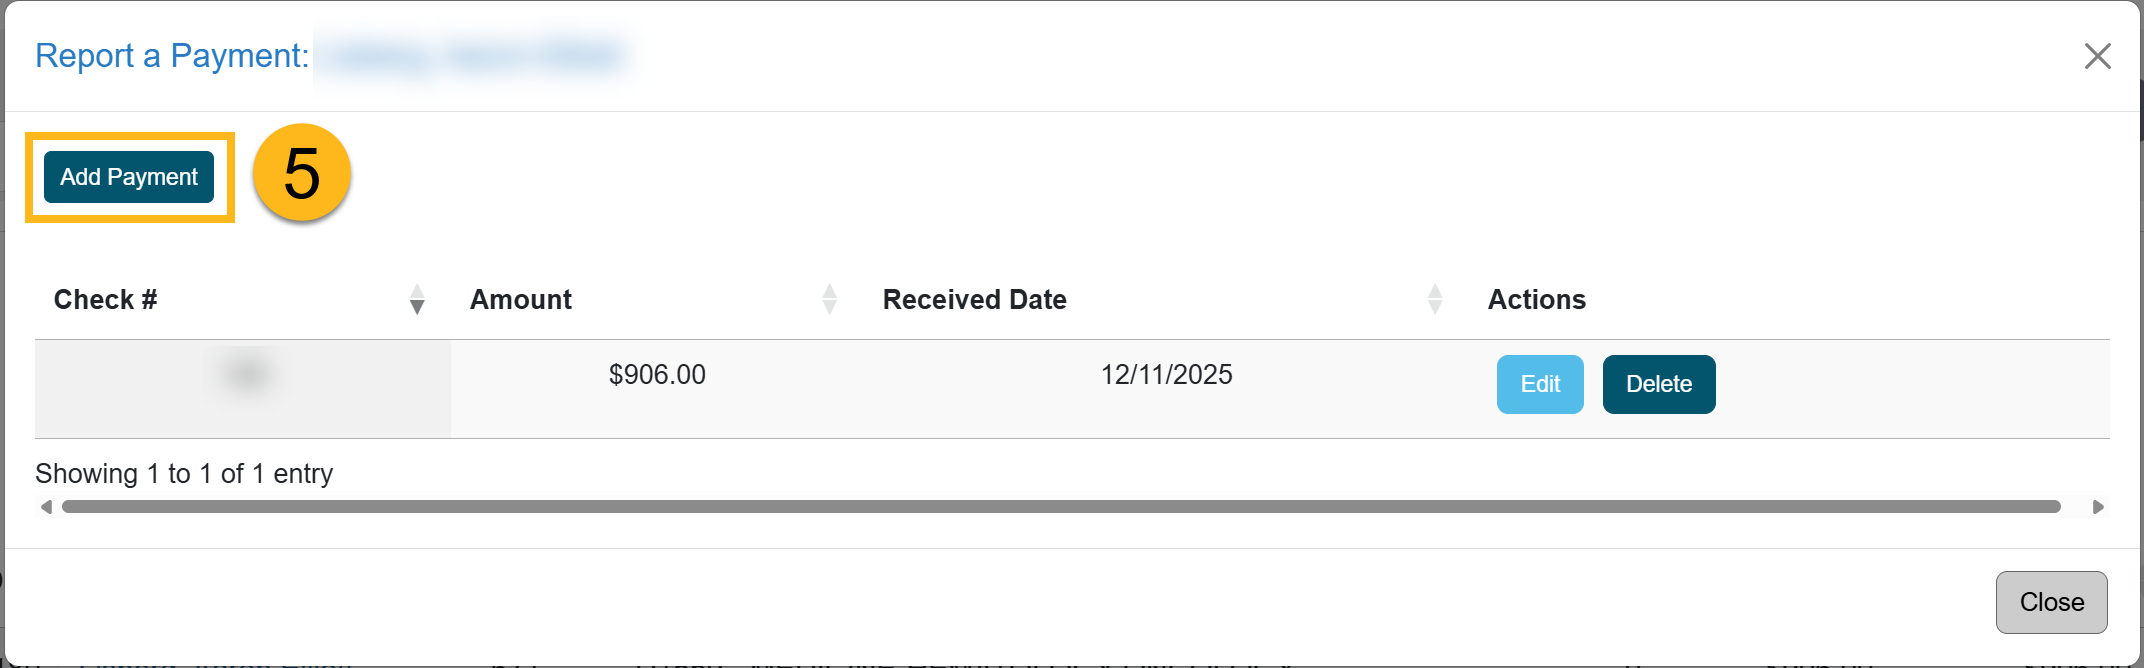The width and height of the screenshot is (2144, 668).
Task: Click the Add Payment button
Action: pyautogui.click(x=129, y=177)
